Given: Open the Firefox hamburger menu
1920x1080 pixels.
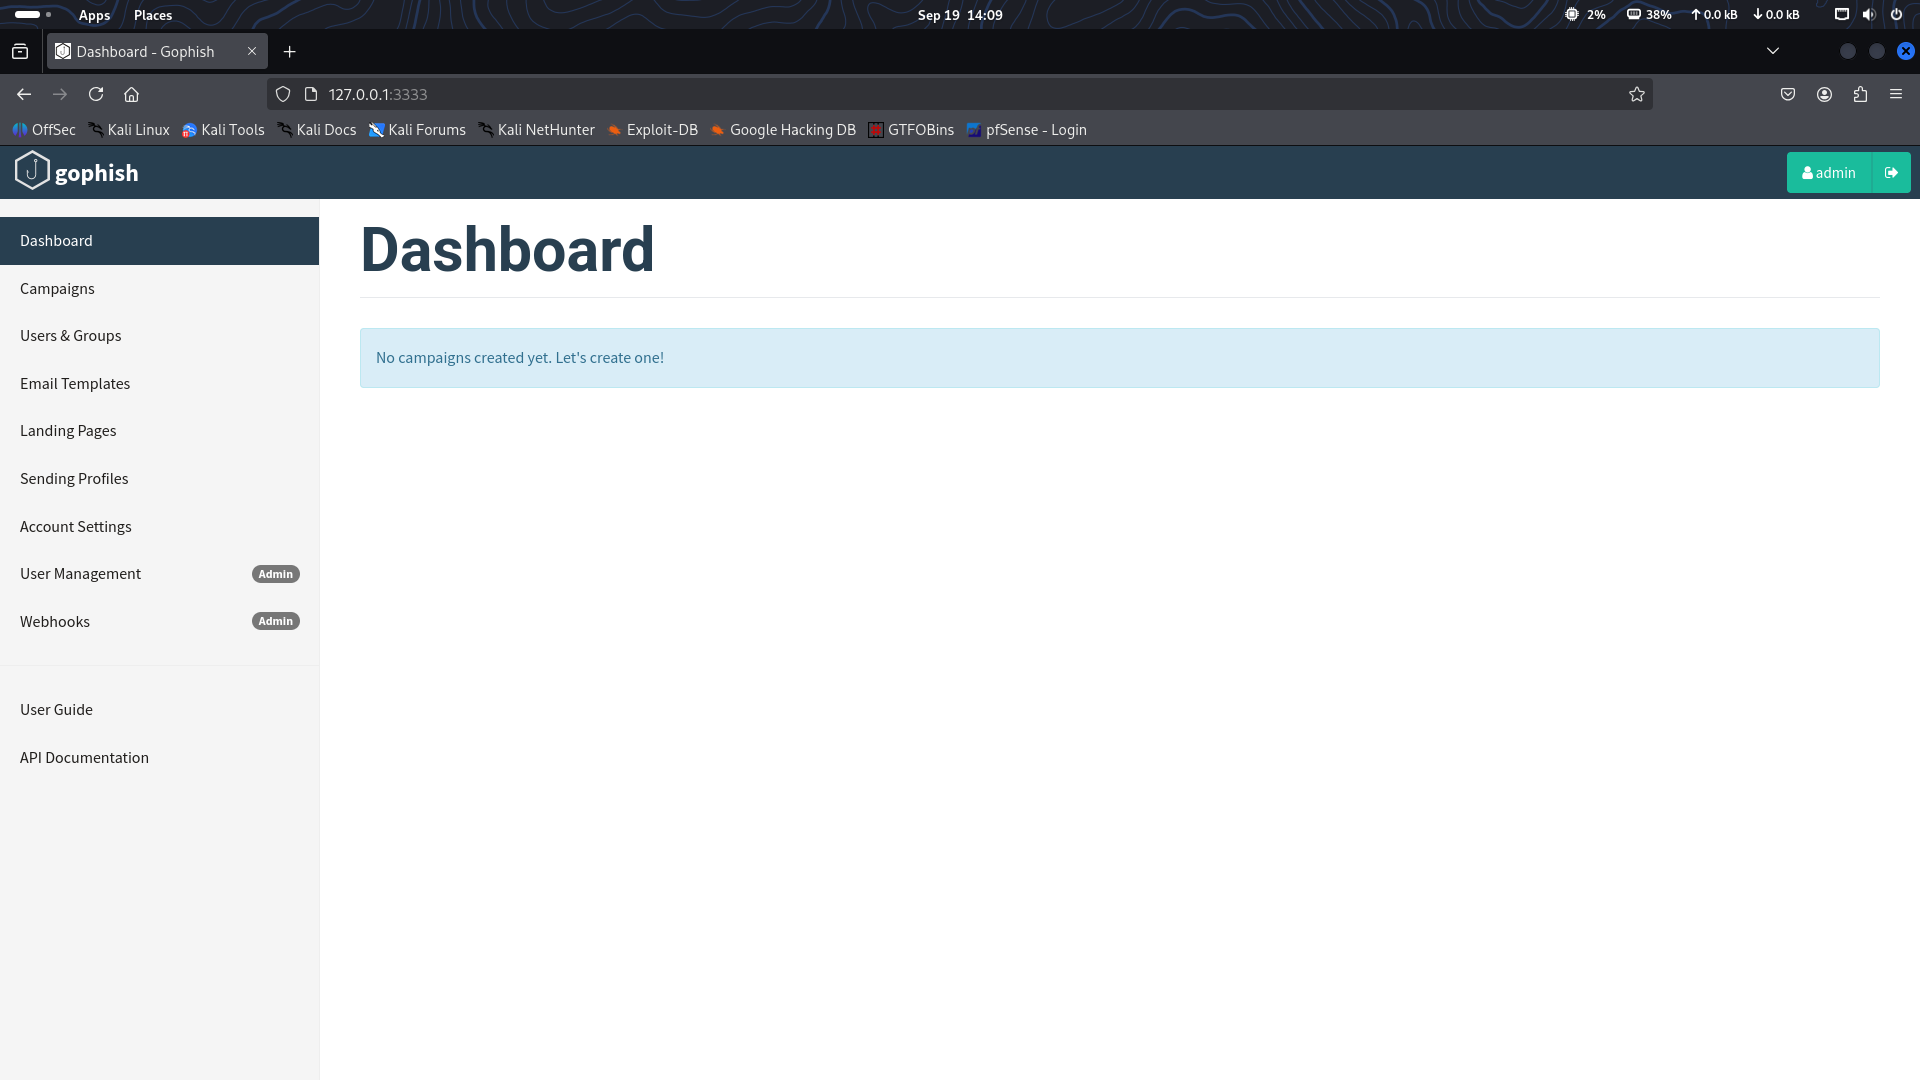Looking at the screenshot, I should 1896,94.
